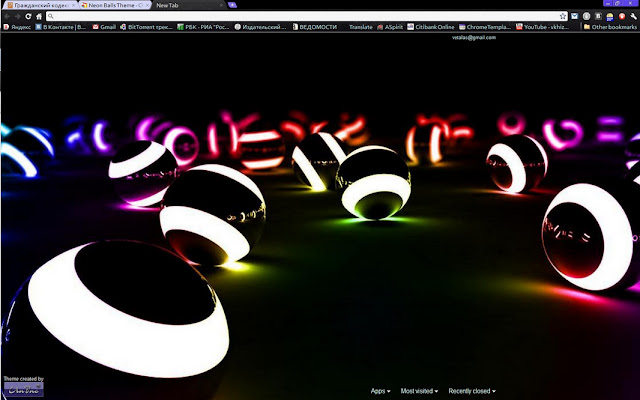Bookmark page with the star icon

pyautogui.click(x=563, y=16)
